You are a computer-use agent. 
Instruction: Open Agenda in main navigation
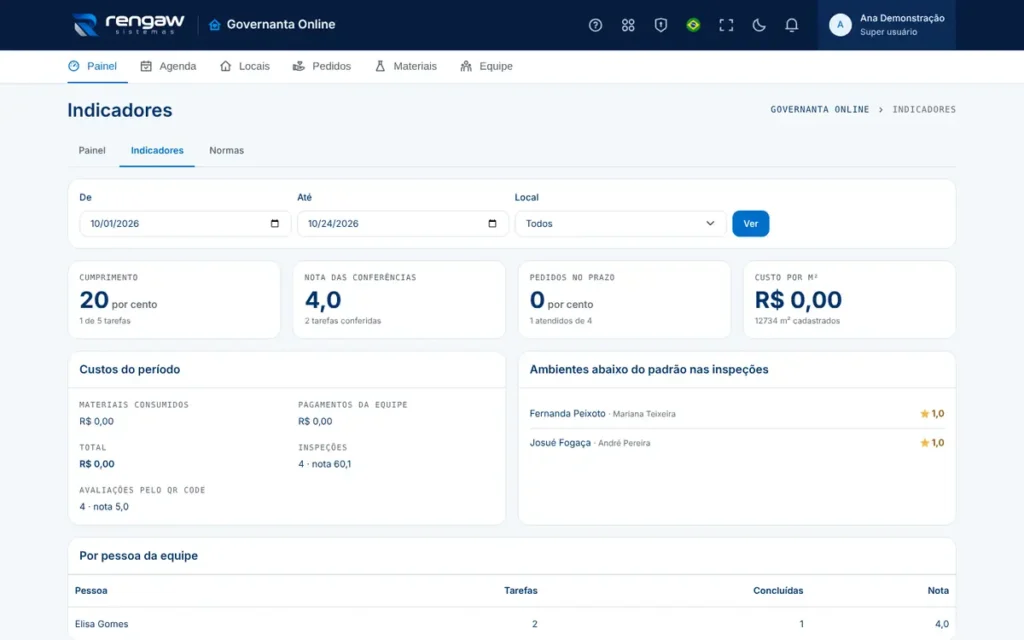click(168, 66)
